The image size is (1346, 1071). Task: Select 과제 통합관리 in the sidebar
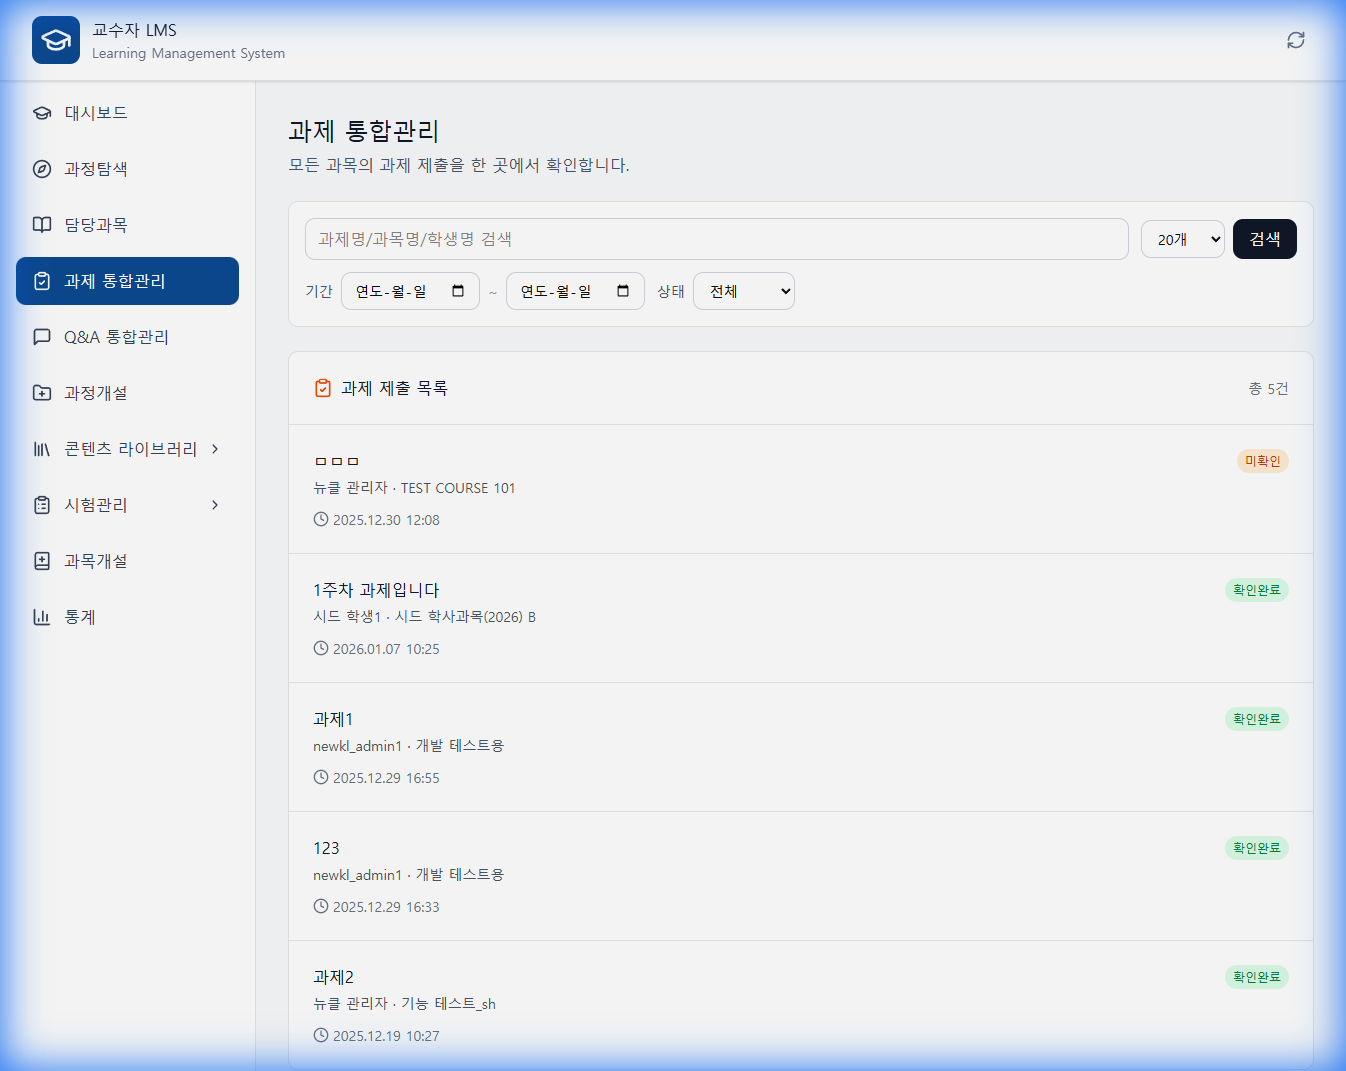[x=110, y=281]
